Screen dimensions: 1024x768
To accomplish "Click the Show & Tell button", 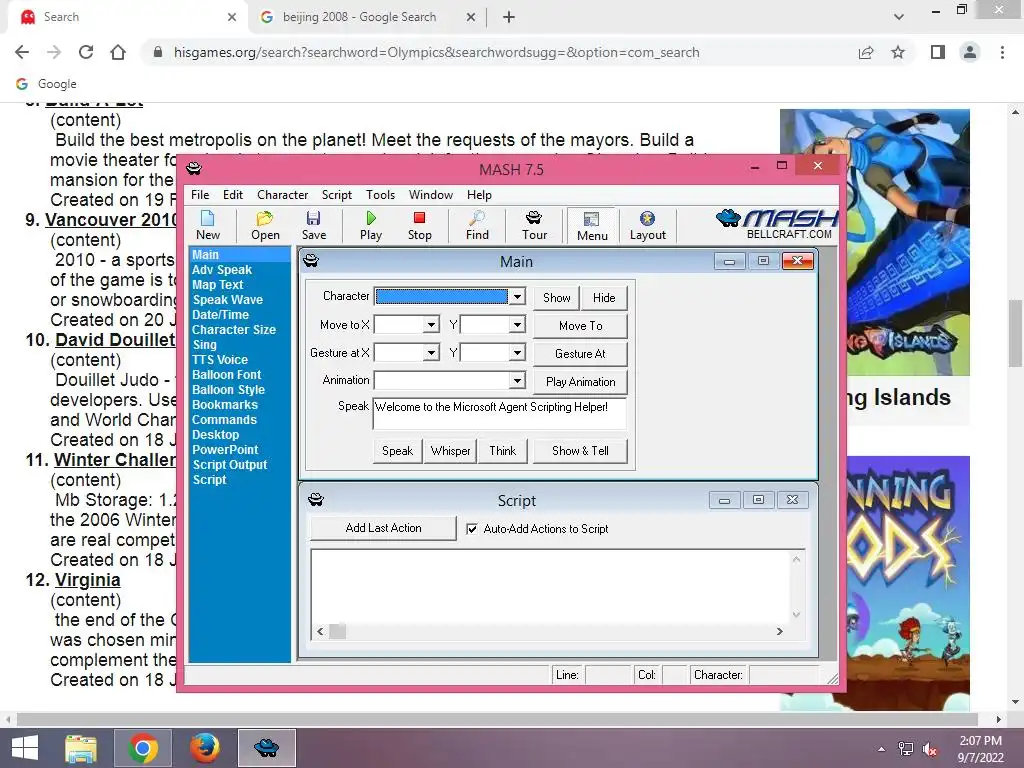I will pos(580,451).
